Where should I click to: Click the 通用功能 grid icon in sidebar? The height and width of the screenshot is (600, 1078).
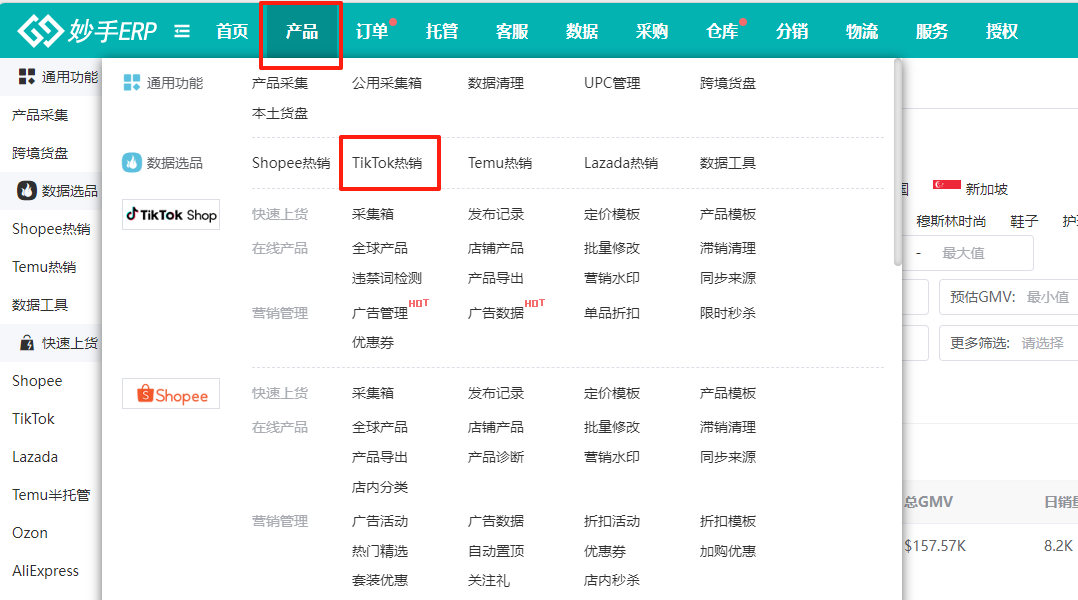click(x=27, y=76)
